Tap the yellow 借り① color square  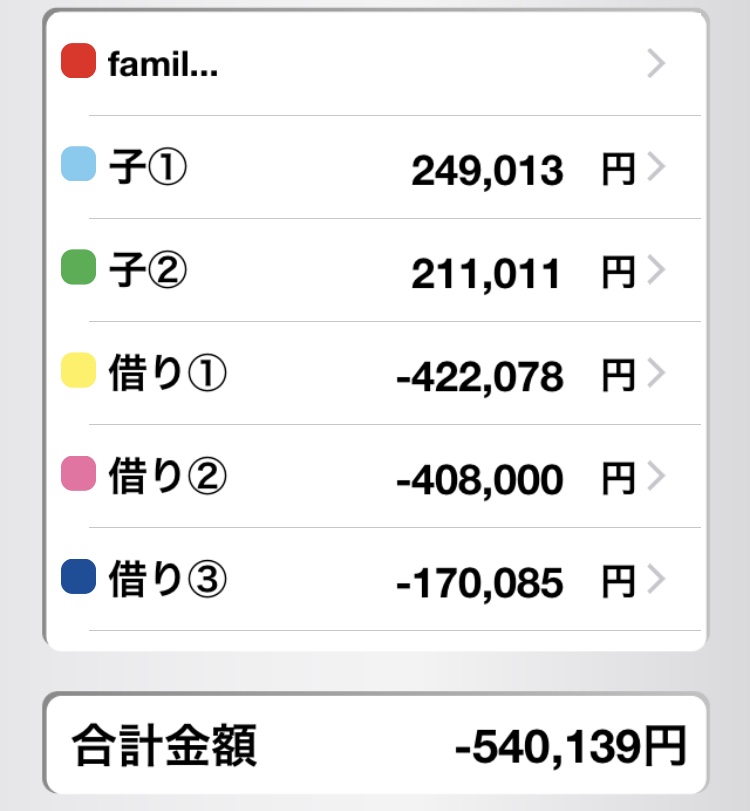(x=78, y=371)
